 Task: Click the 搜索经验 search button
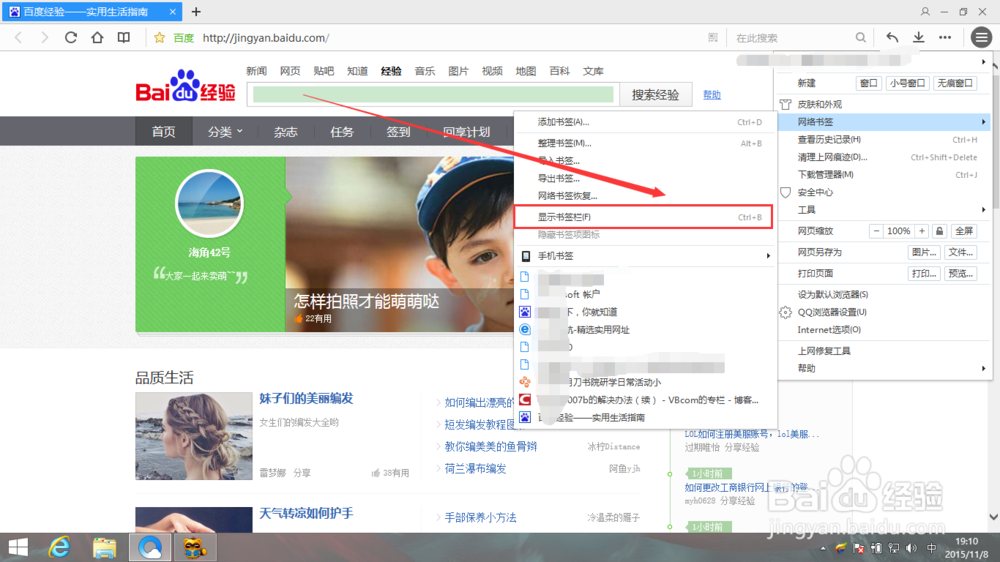click(x=655, y=95)
